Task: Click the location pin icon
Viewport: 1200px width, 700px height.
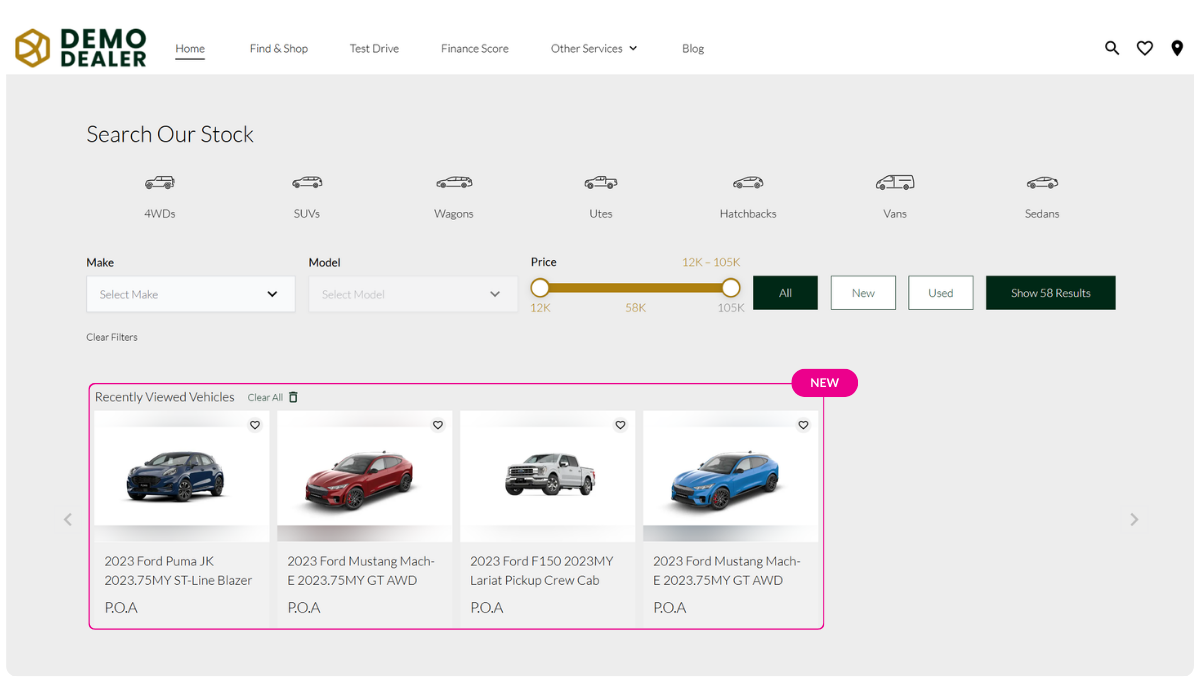Action: point(1176,48)
